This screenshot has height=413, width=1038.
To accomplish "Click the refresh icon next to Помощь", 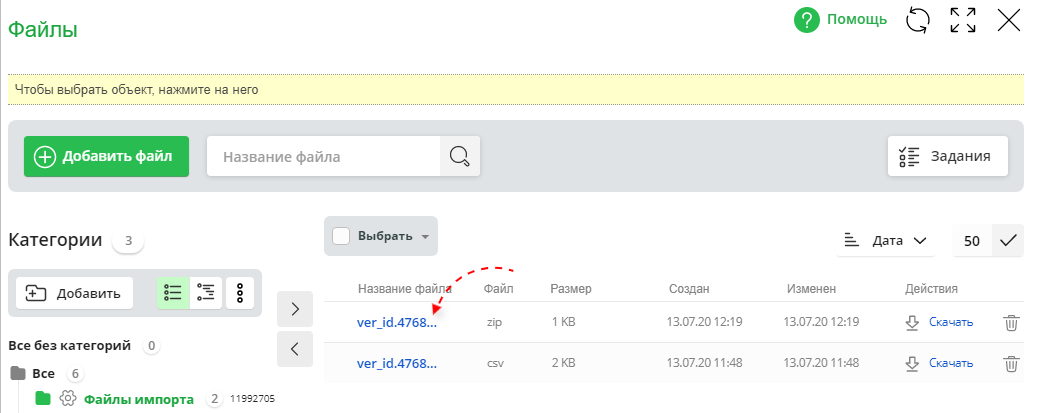I will [x=917, y=20].
